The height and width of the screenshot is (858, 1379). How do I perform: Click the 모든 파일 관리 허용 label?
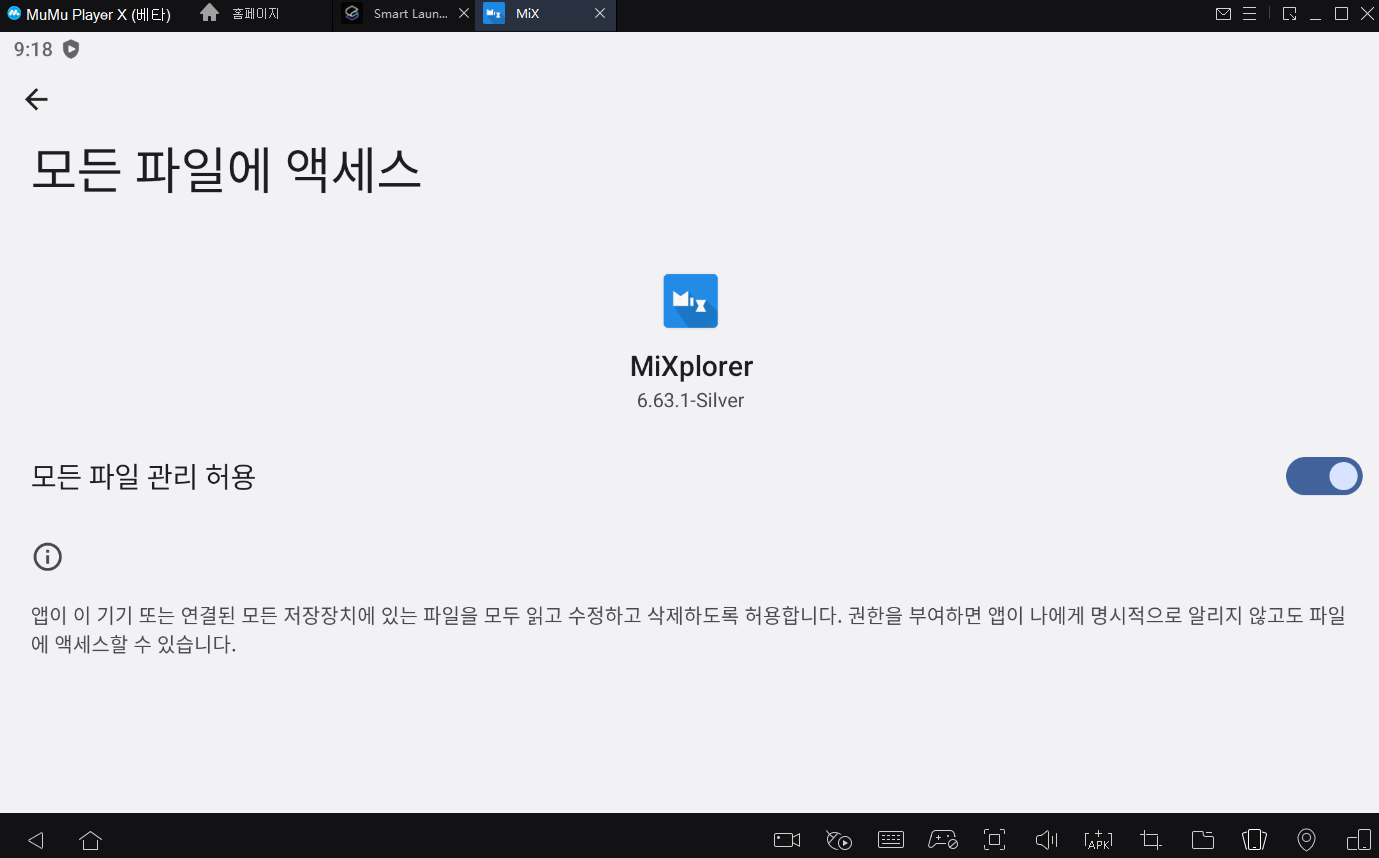143,477
